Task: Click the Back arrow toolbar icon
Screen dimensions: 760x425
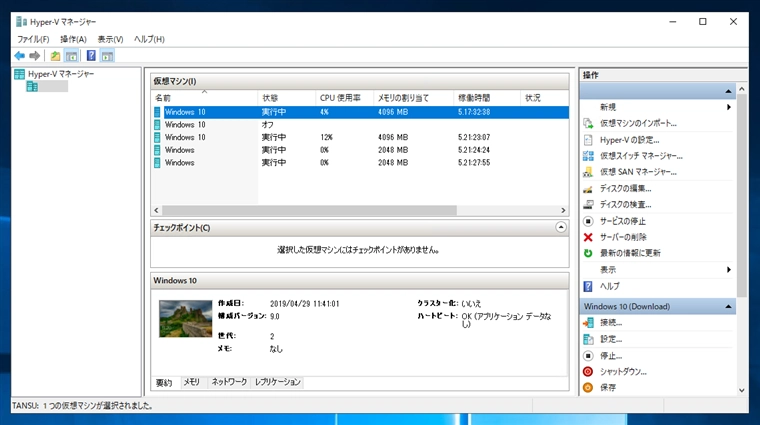Action: [x=19, y=56]
